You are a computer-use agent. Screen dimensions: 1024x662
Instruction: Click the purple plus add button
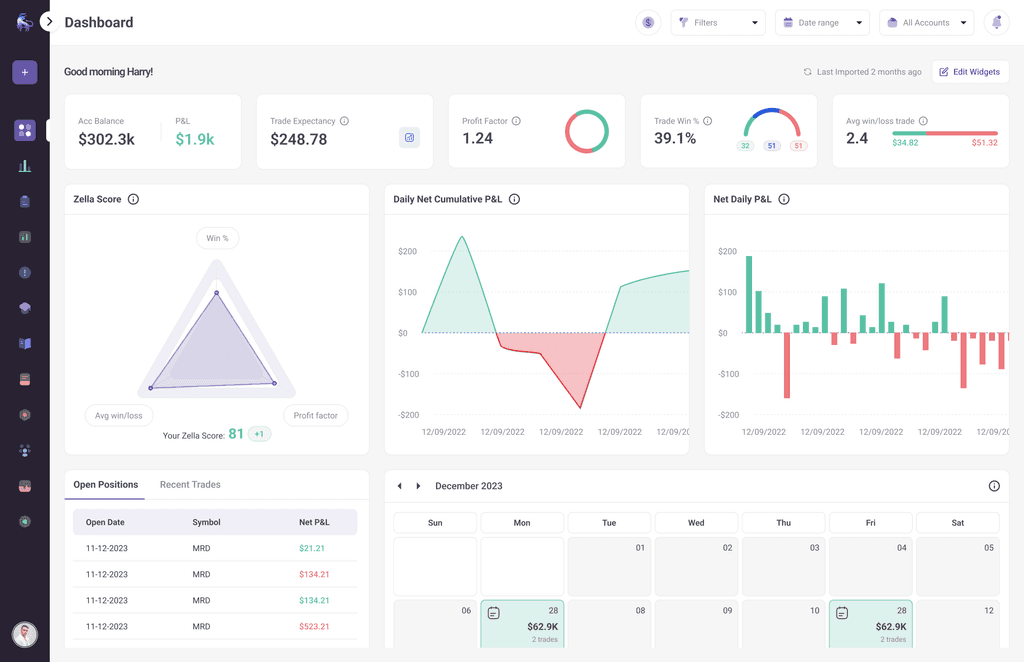point(25,72)
